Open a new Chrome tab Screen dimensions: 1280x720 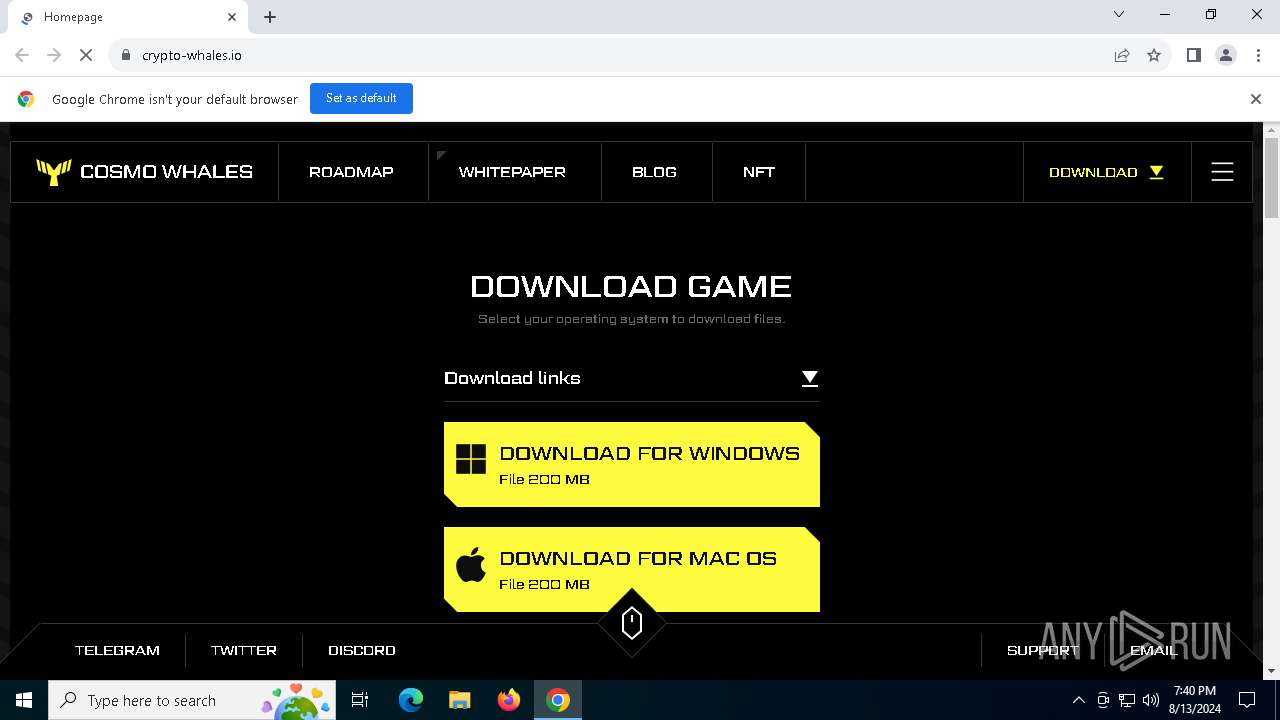tap(270, 17)
